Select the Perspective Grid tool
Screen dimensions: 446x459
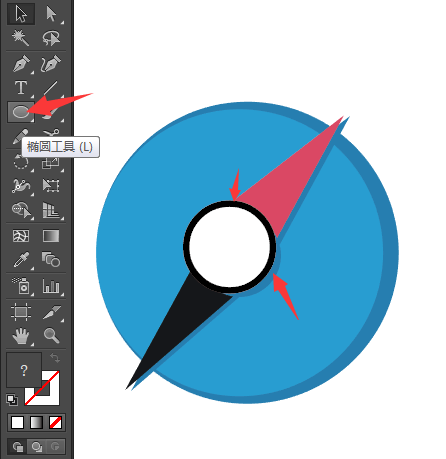point(51,210)
